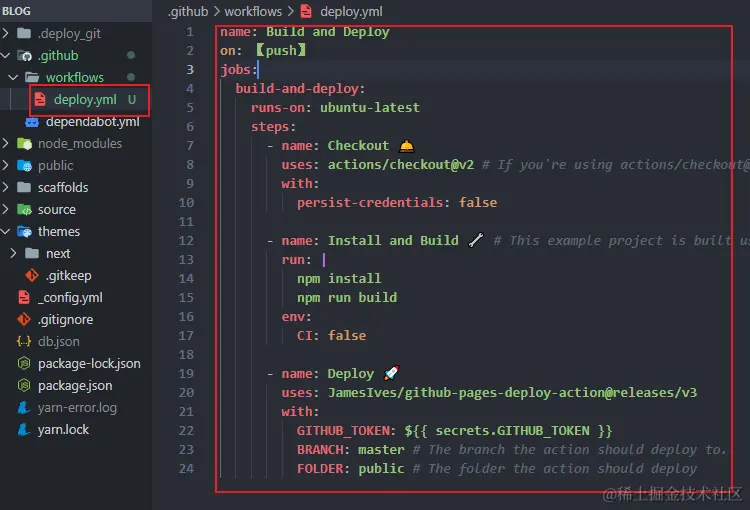Click the deploy.yml file icon in explorer
750x510 pixels.
click(x=40, y=99)
